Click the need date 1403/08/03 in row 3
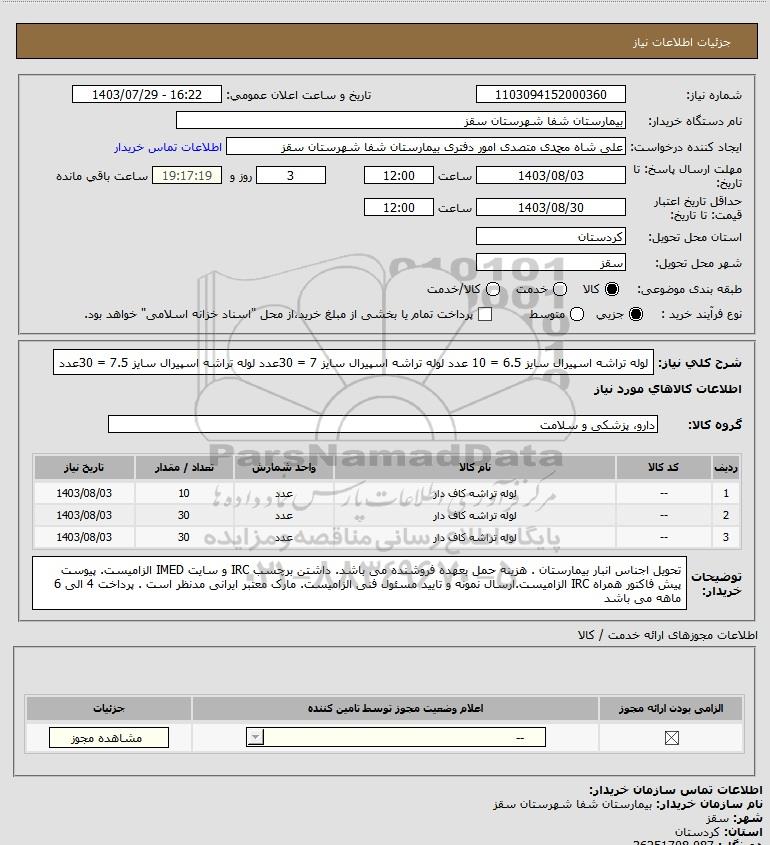The height and width of the screenshot is (845, 770). coord(84,538)
